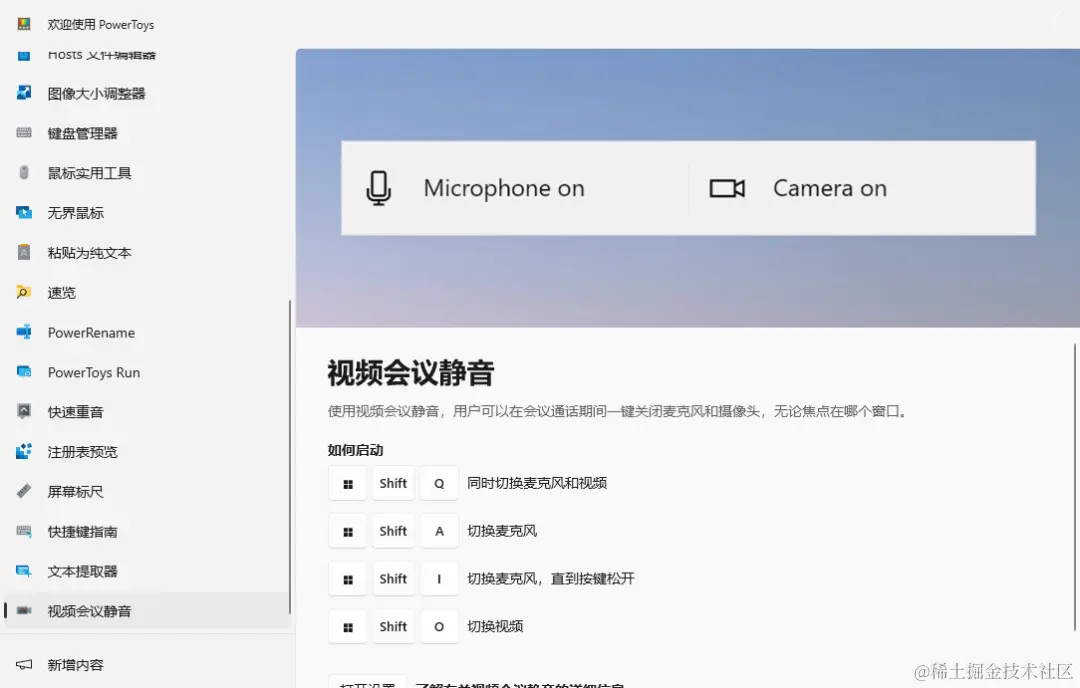The height and width of the screenshot is (688, 1080).
Task: Select the 注册表预览 icon
Action: click(22, 451)
